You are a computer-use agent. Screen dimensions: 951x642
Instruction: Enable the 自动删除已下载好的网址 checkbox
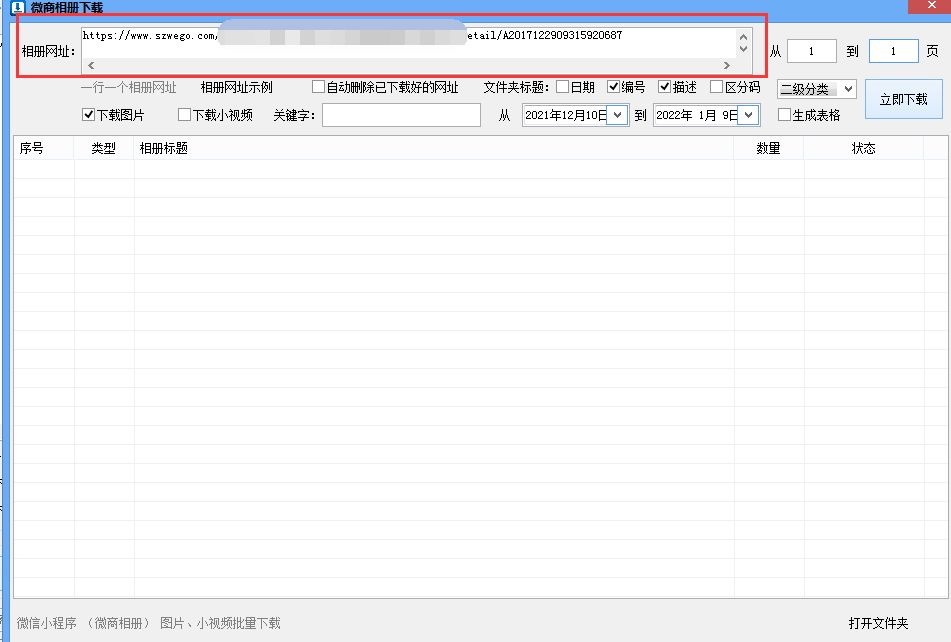[319, 87]
